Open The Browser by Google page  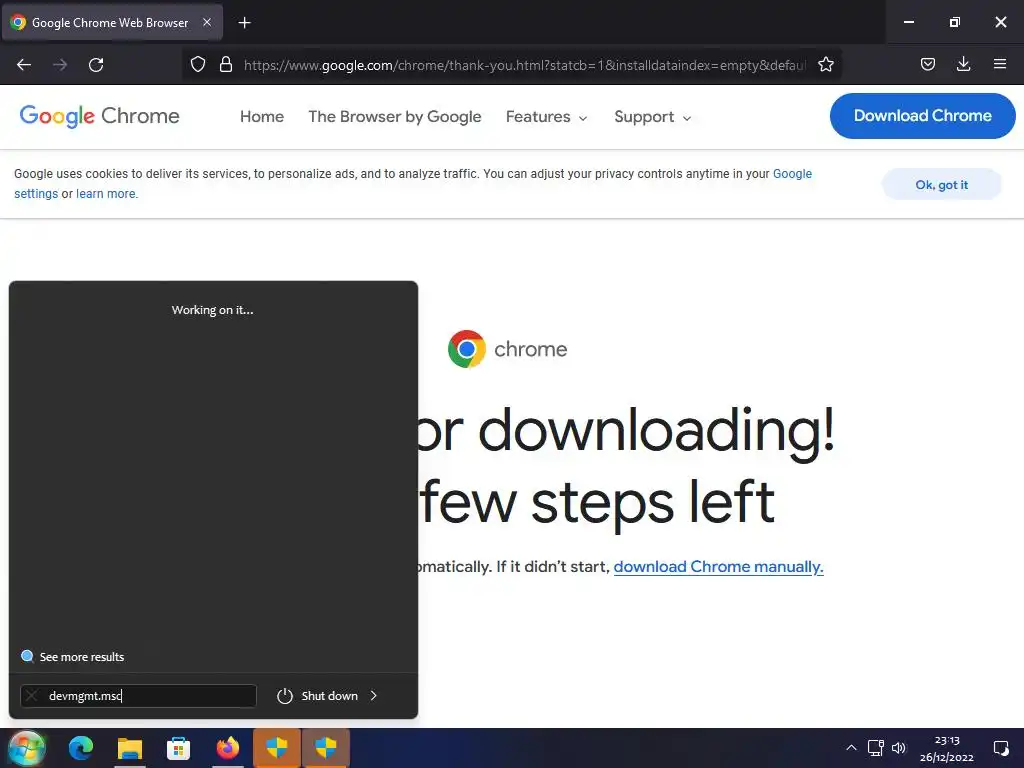[x=394, y=116]
